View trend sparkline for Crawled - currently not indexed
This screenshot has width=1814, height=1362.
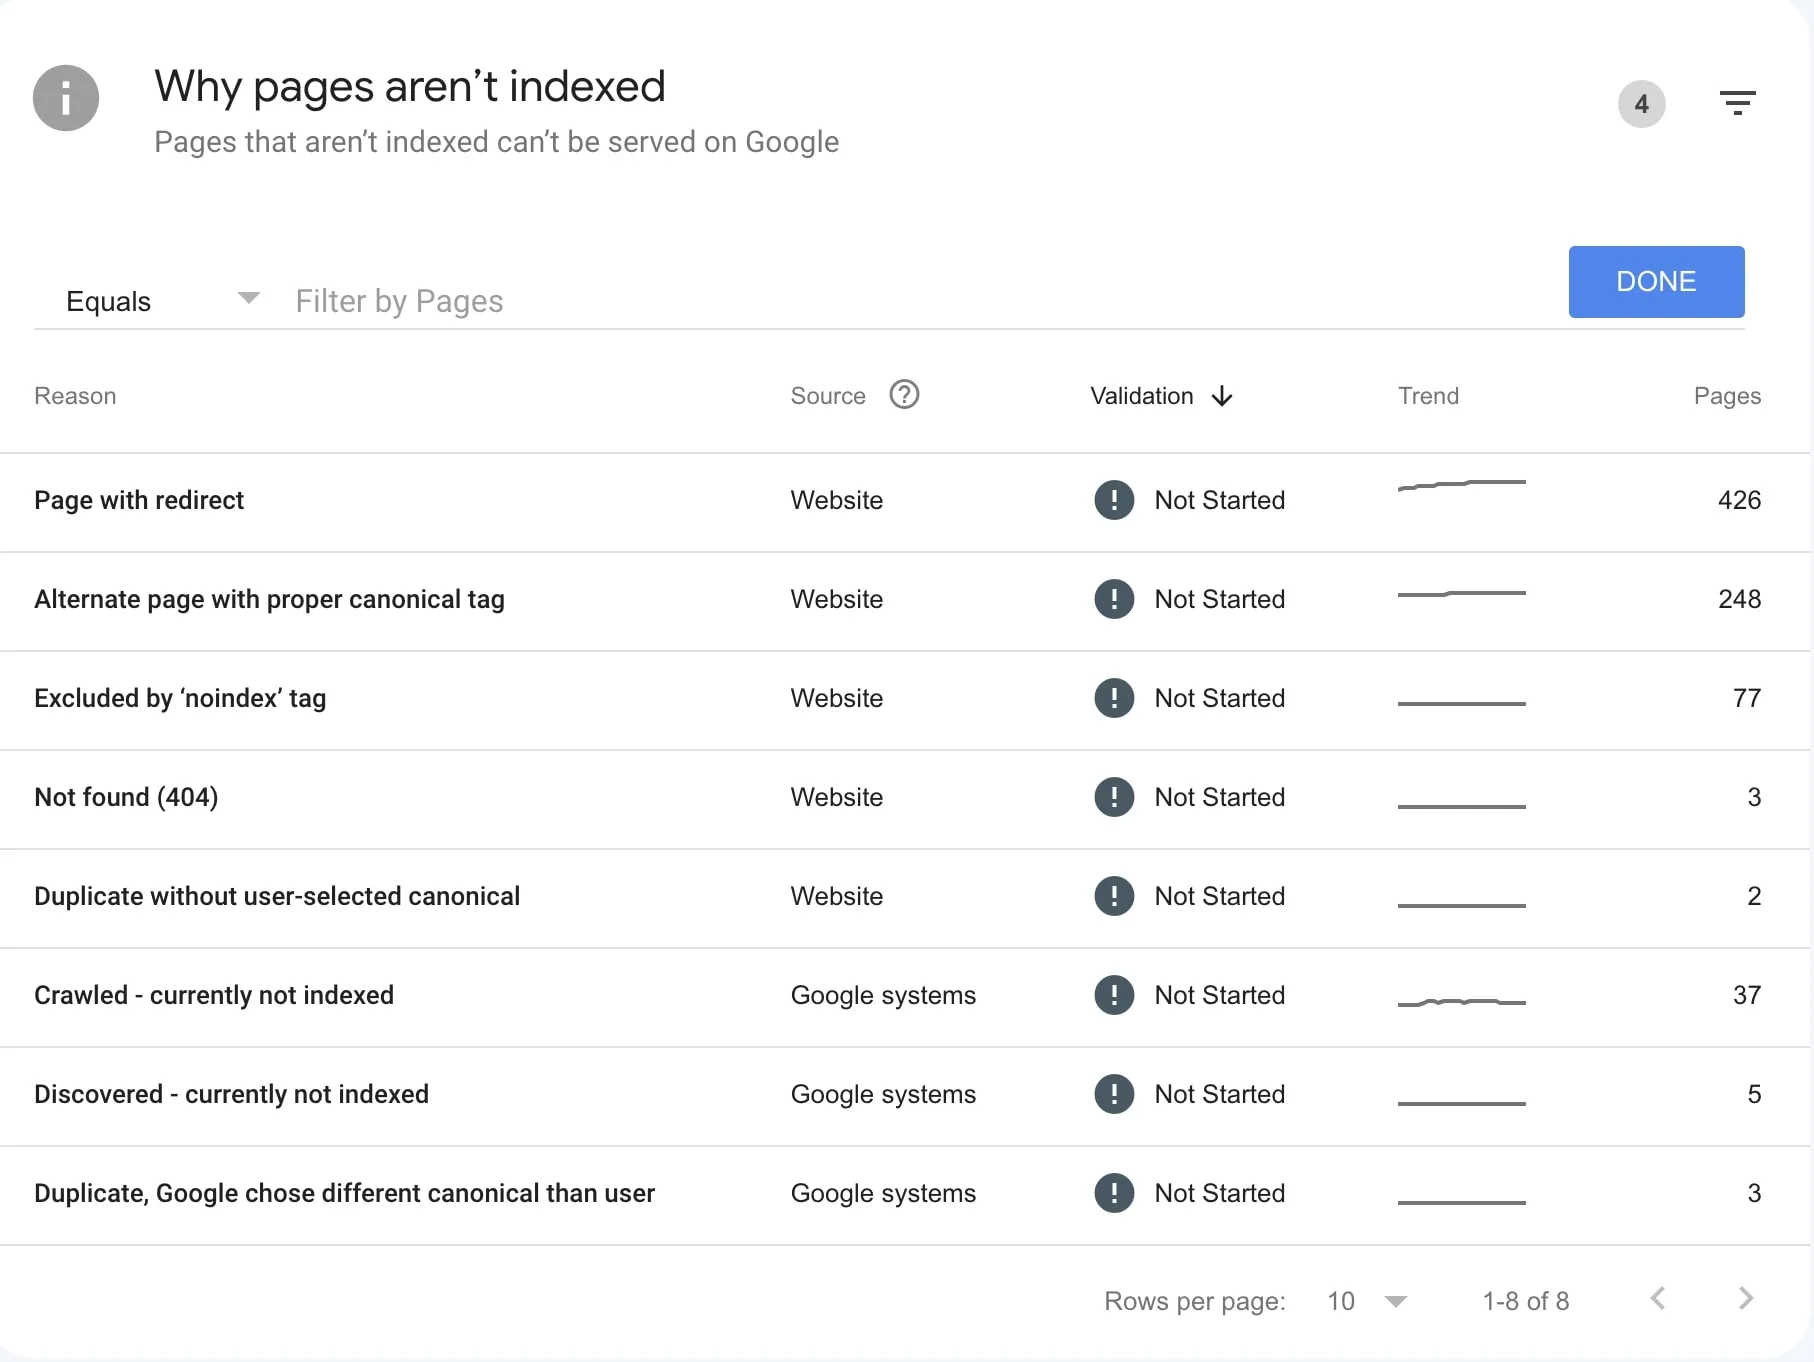(1461, 1001)
